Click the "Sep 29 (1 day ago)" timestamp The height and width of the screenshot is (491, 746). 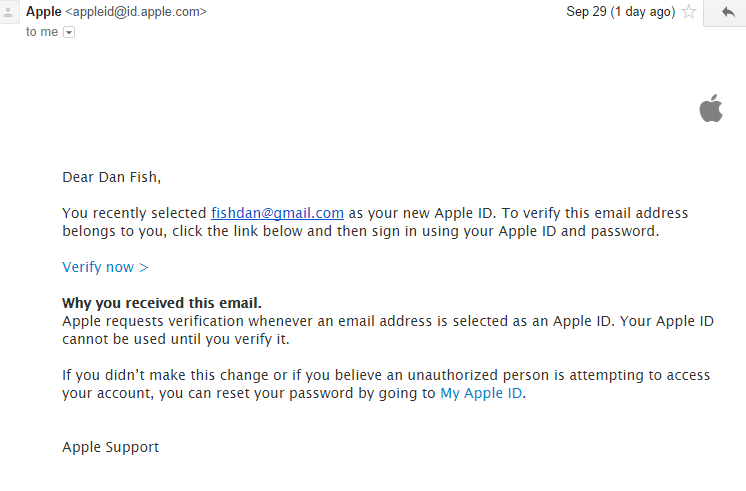tap(620, 11)
